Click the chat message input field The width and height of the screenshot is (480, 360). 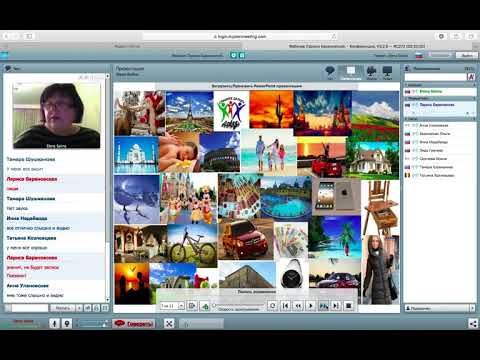pyautogui.click(x=30, y=308)
